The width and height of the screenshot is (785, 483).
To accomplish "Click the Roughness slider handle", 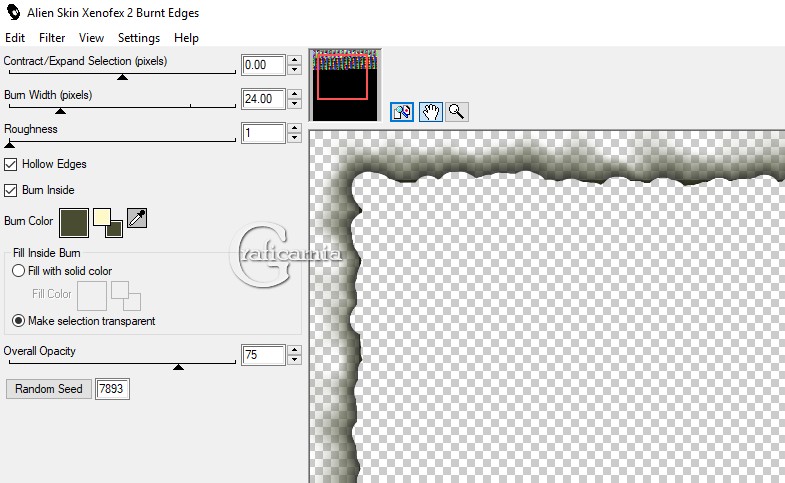I will [x=10, y=145].
